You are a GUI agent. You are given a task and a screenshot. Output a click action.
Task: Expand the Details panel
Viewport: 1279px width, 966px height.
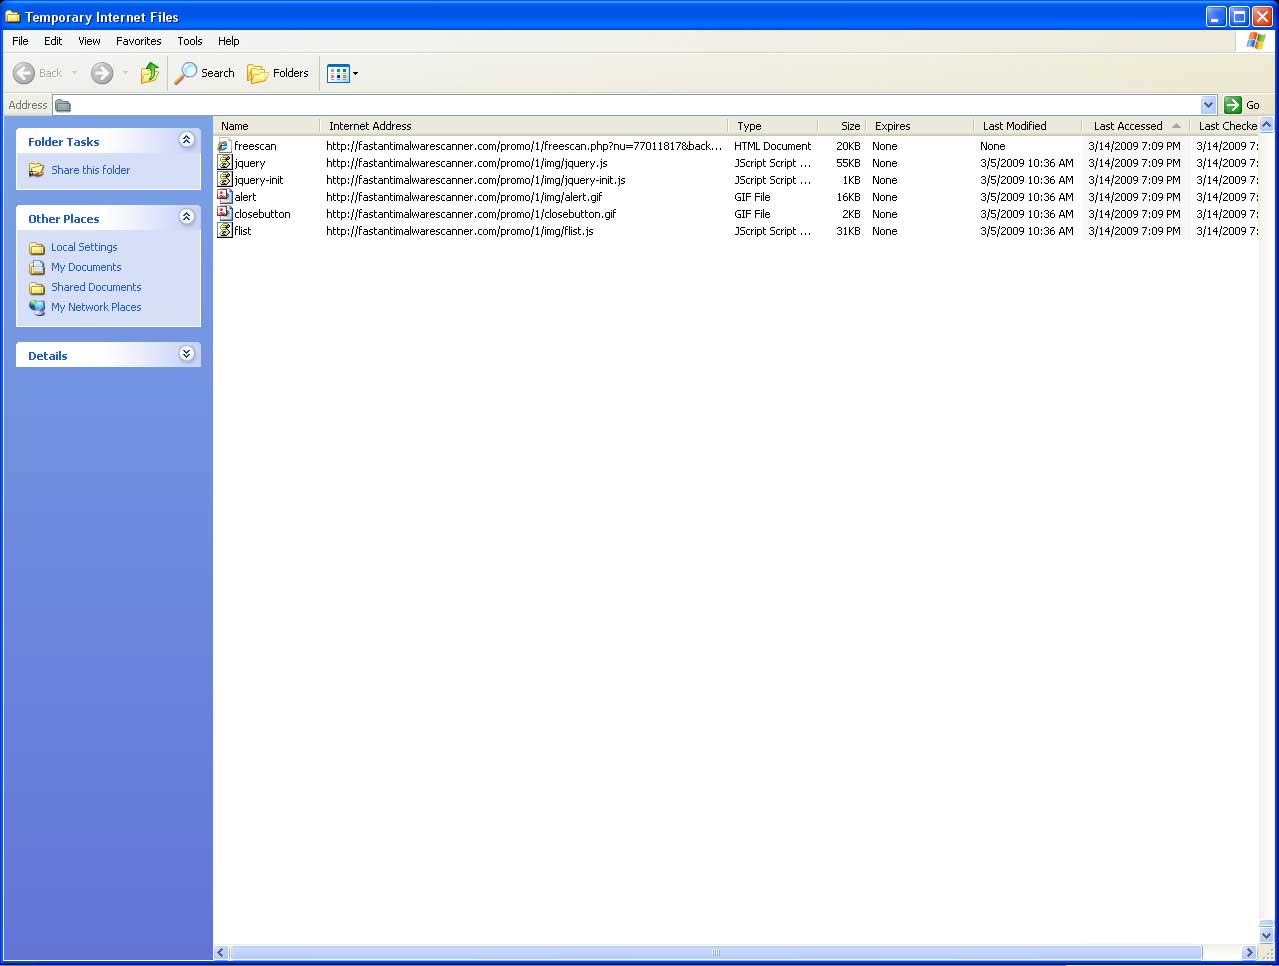[x=186, y=354]
